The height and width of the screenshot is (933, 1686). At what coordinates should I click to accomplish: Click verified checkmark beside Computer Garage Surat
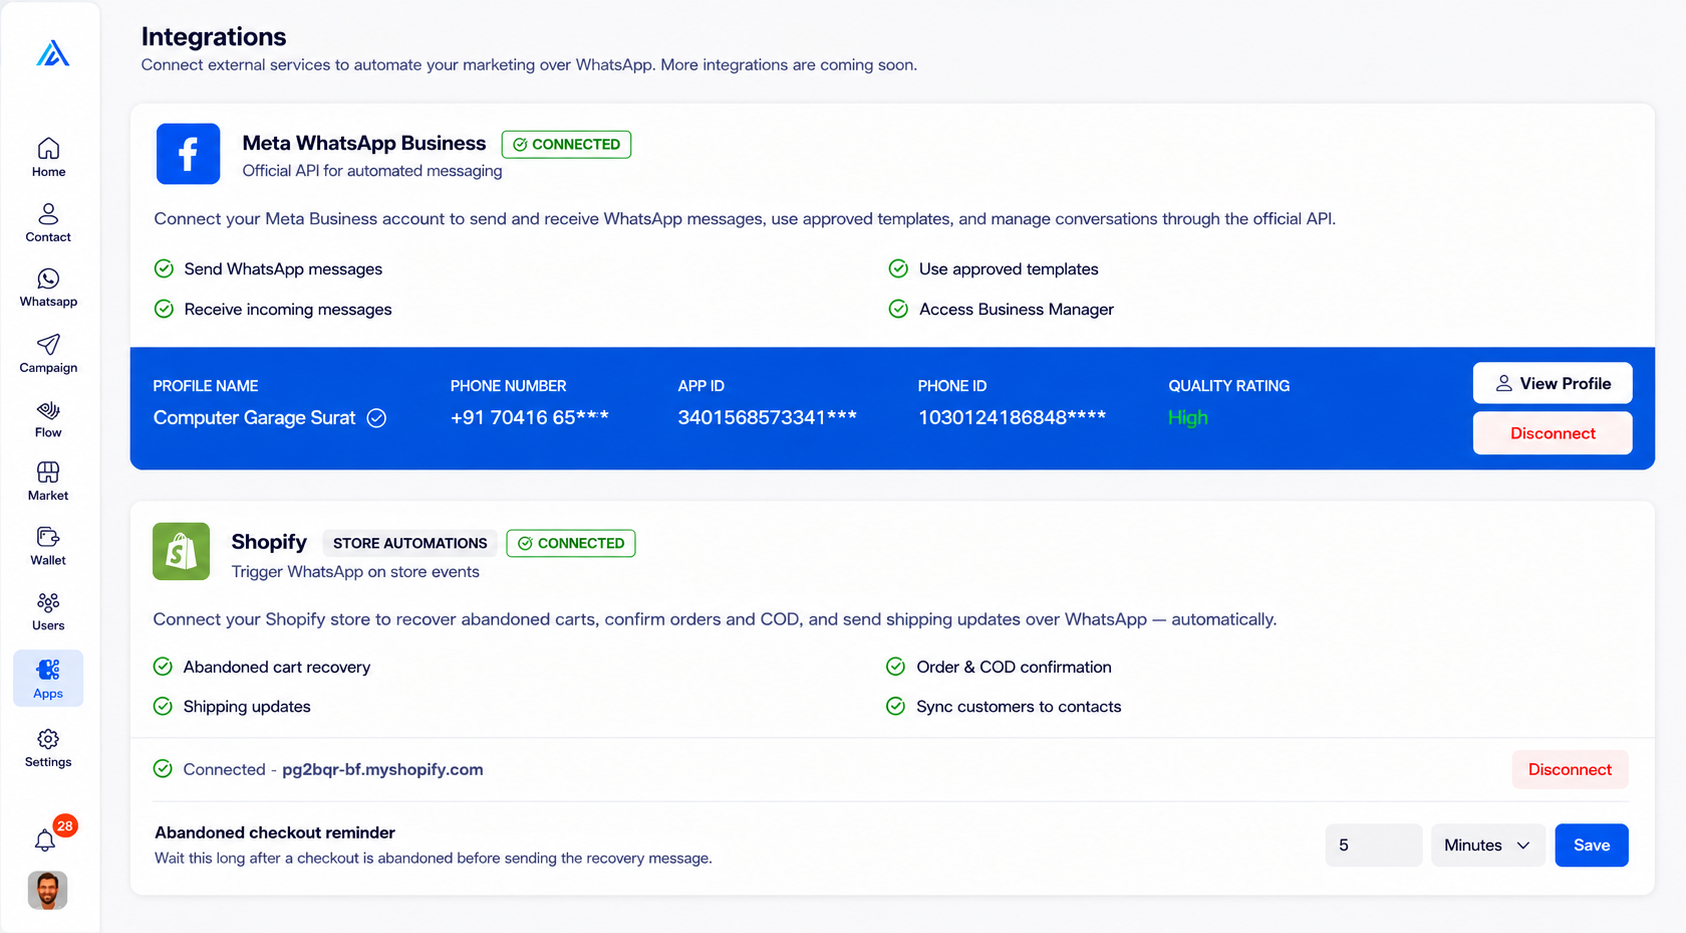coord(377,418)
